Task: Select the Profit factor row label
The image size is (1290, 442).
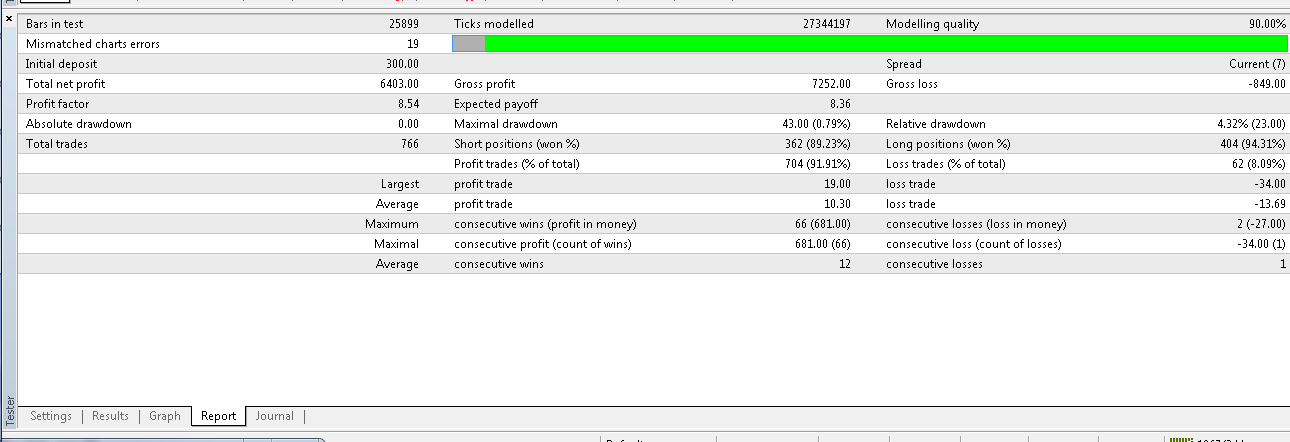Action: pyautogui.click(x=59, y=104)
